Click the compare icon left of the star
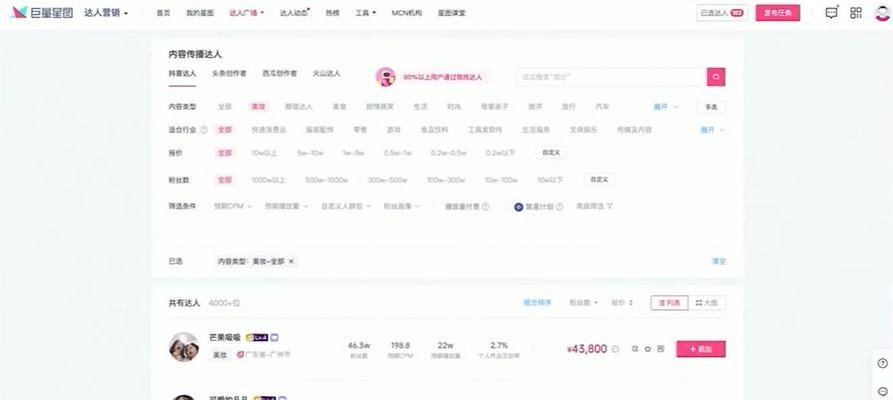 click(x=635, y=349)
